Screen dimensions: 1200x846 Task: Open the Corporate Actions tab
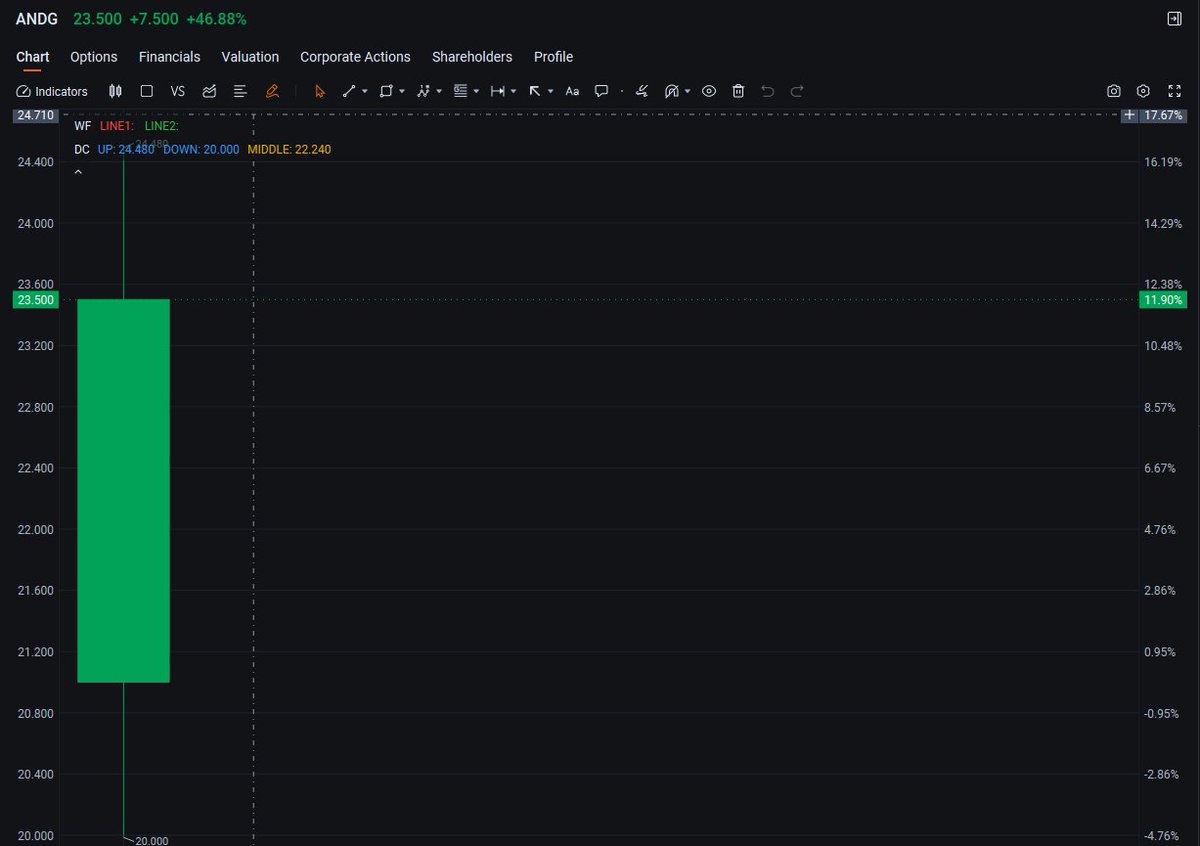[x=355, y=57]
